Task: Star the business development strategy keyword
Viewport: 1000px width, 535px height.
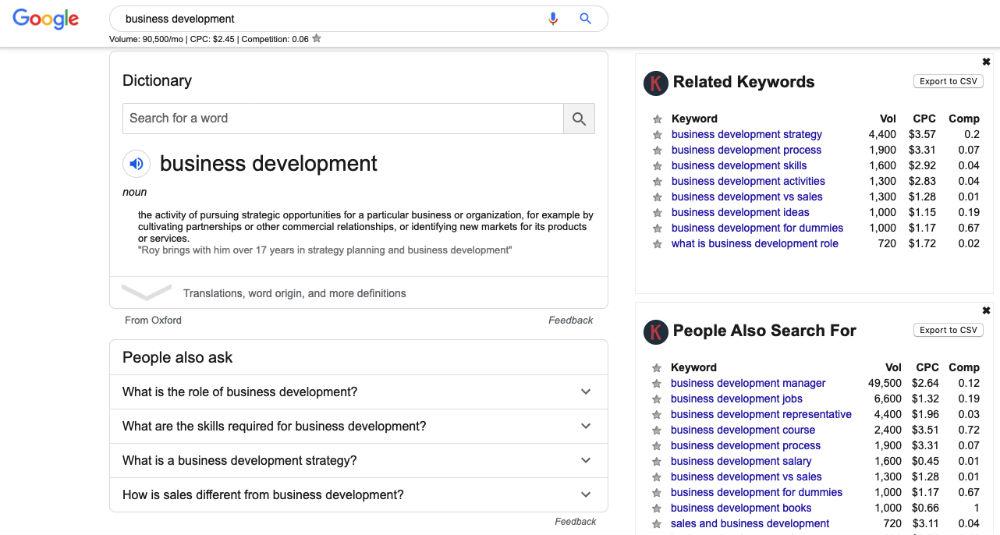Action: pyautogui.click(x=657, y=135)
